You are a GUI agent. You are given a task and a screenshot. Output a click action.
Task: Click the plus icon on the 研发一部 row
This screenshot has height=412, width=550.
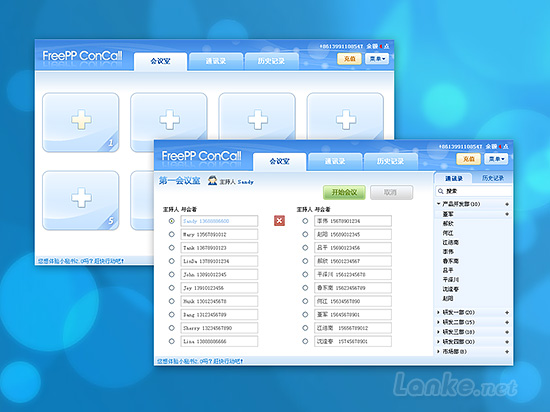point(507,312)
